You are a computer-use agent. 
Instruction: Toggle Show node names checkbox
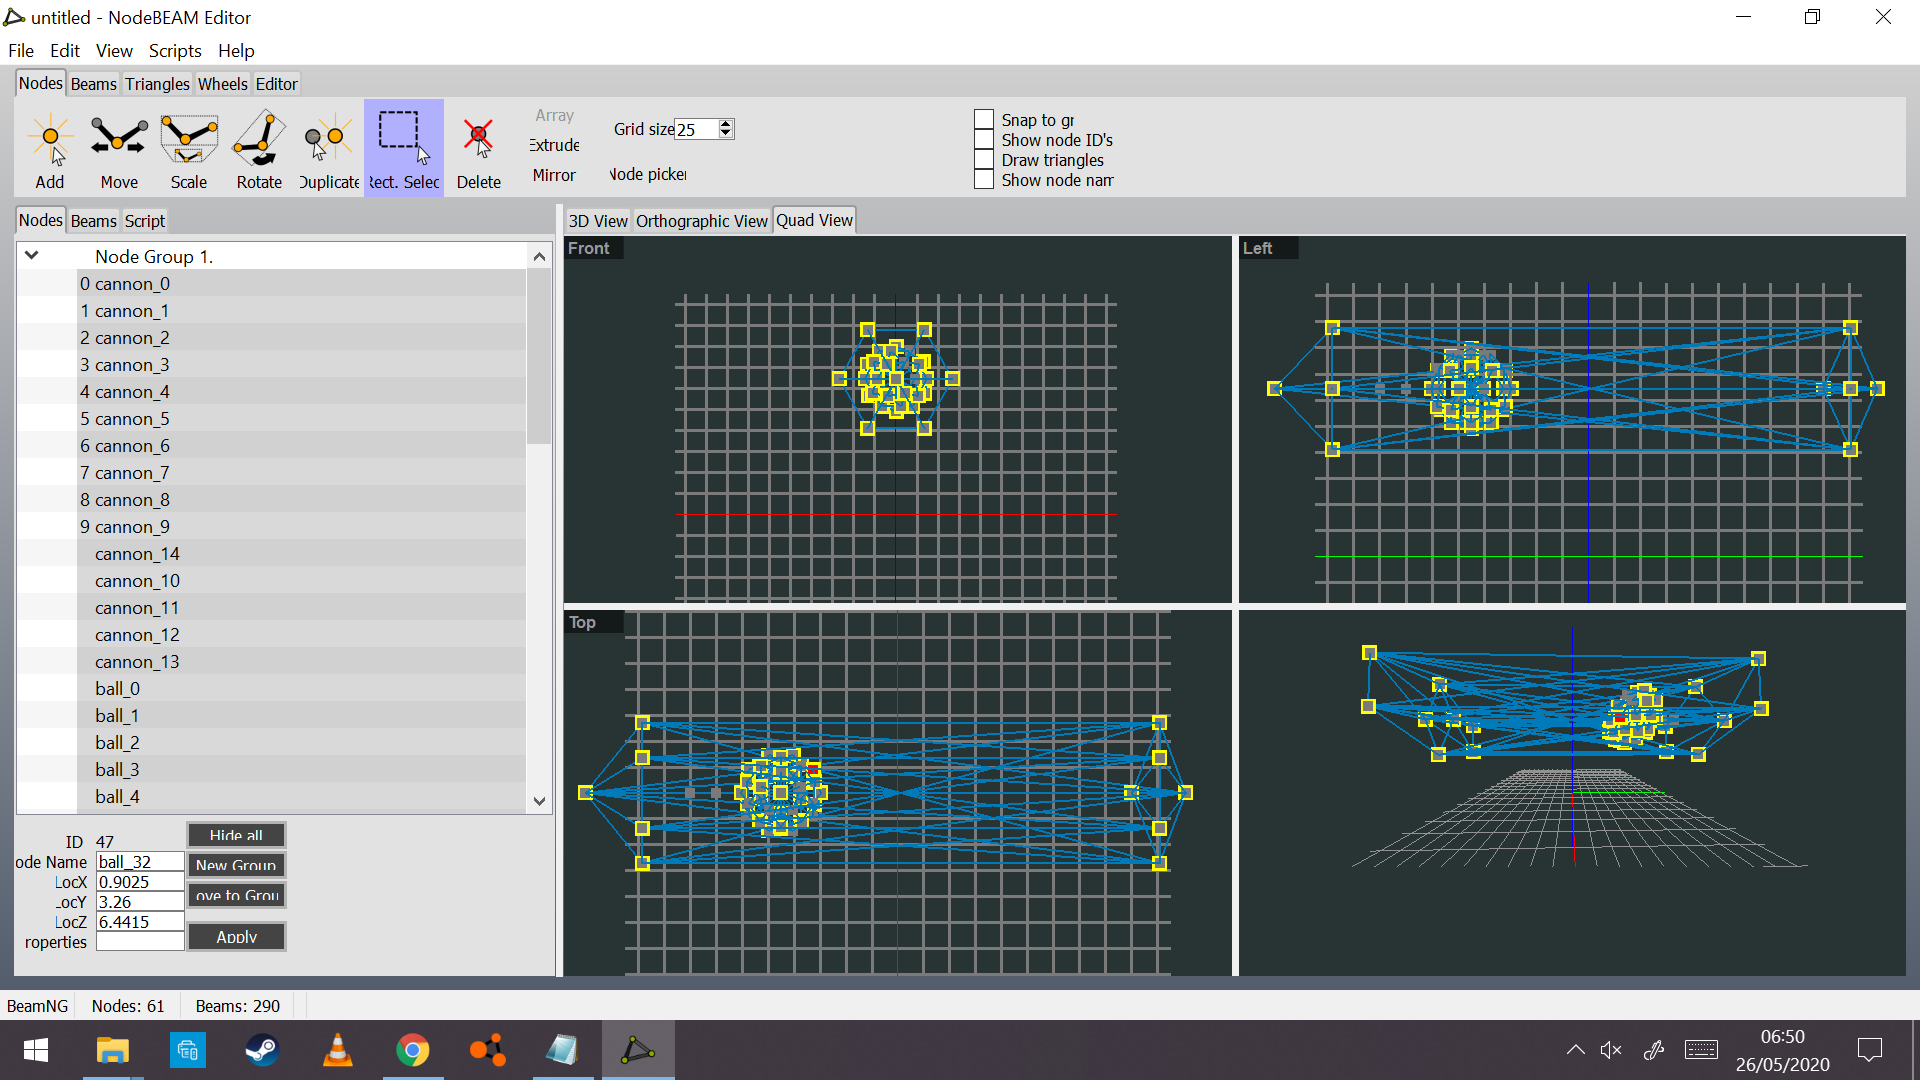984,180
